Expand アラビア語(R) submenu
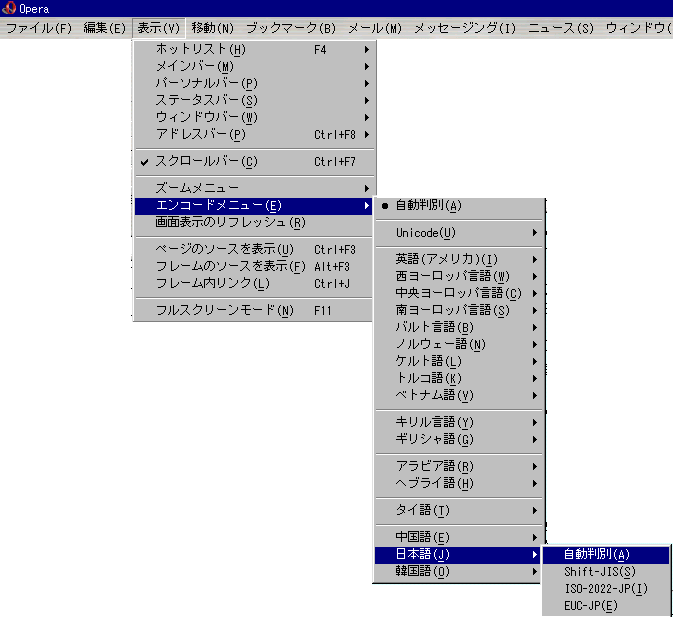 click(x=458, y=466)
